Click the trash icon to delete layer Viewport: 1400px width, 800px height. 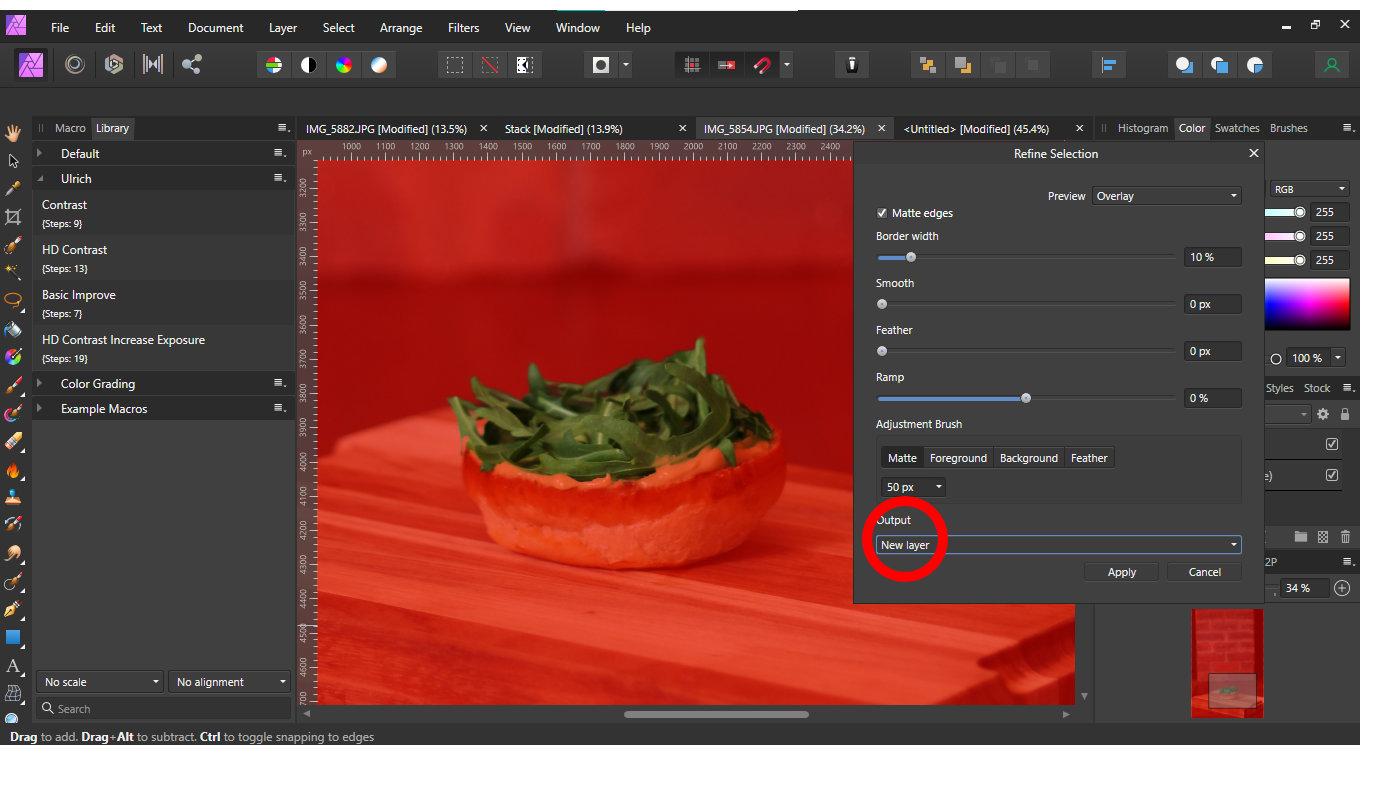point(1345,537)
